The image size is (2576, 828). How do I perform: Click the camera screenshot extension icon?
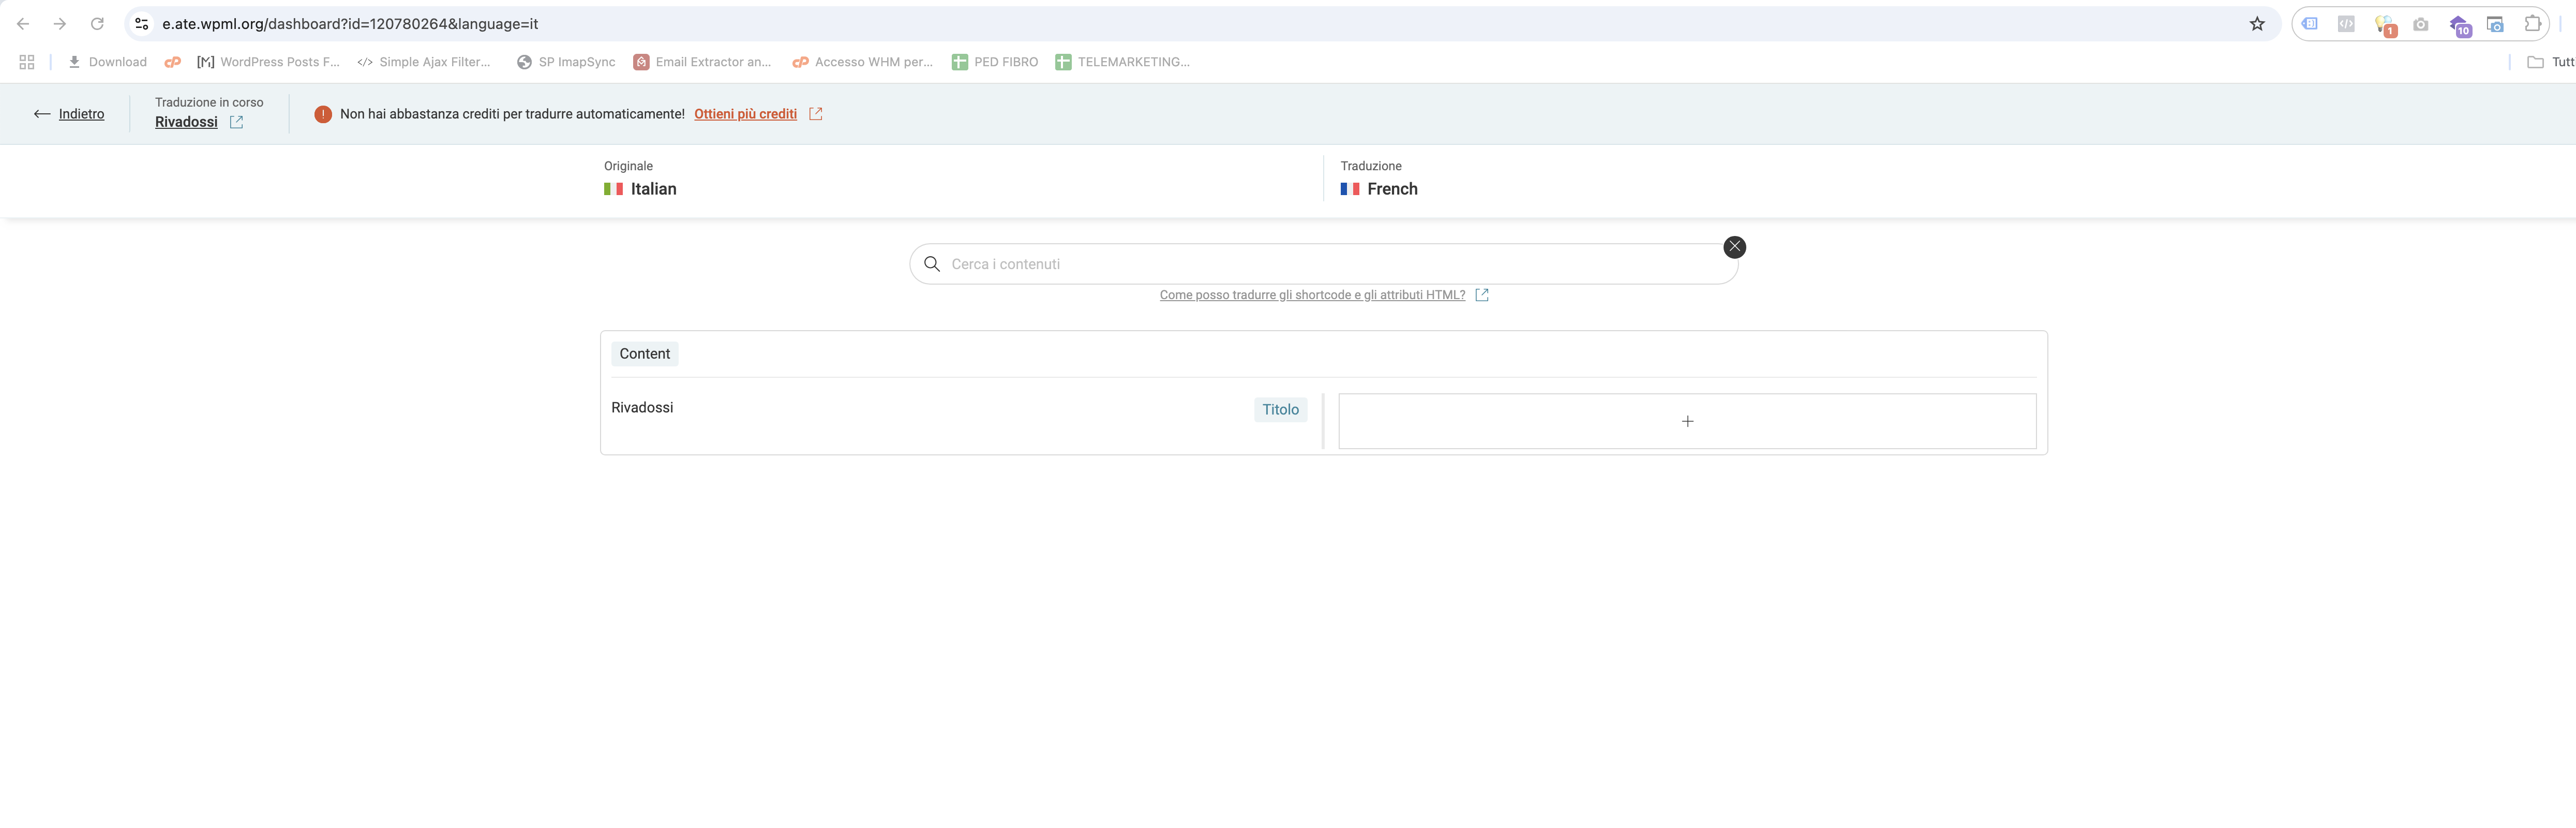coord(2420,24)
